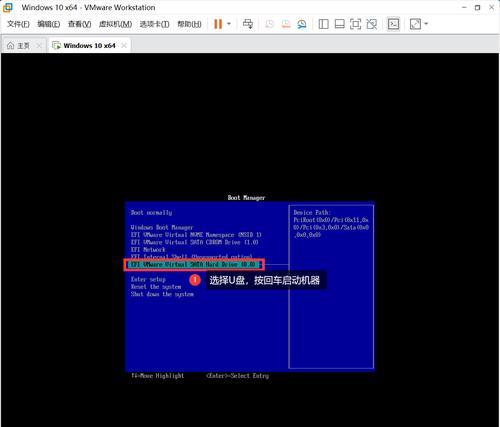Select Windows Boot Manager entry
This screenshot has width=500, height=427.
[162, 227]
